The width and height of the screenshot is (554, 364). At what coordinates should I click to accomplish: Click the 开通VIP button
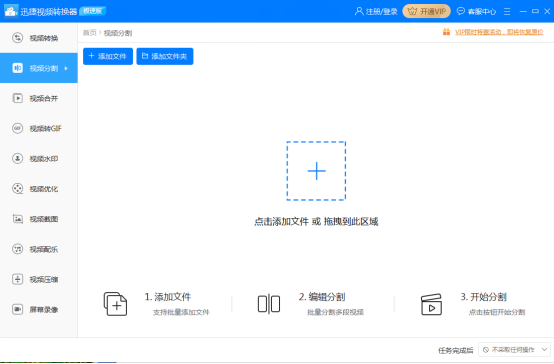click(x=426, y=11)
